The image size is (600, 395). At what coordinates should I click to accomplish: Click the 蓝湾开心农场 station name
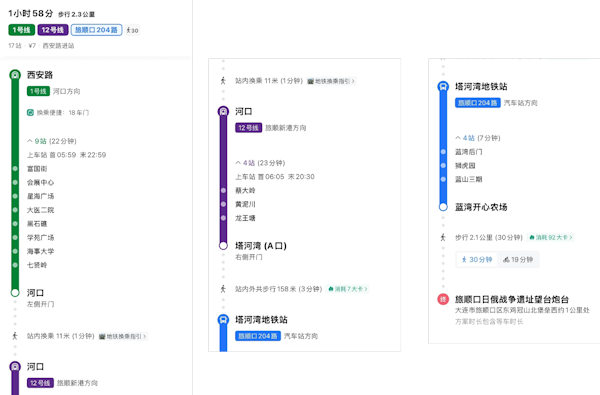click(481, 207)
